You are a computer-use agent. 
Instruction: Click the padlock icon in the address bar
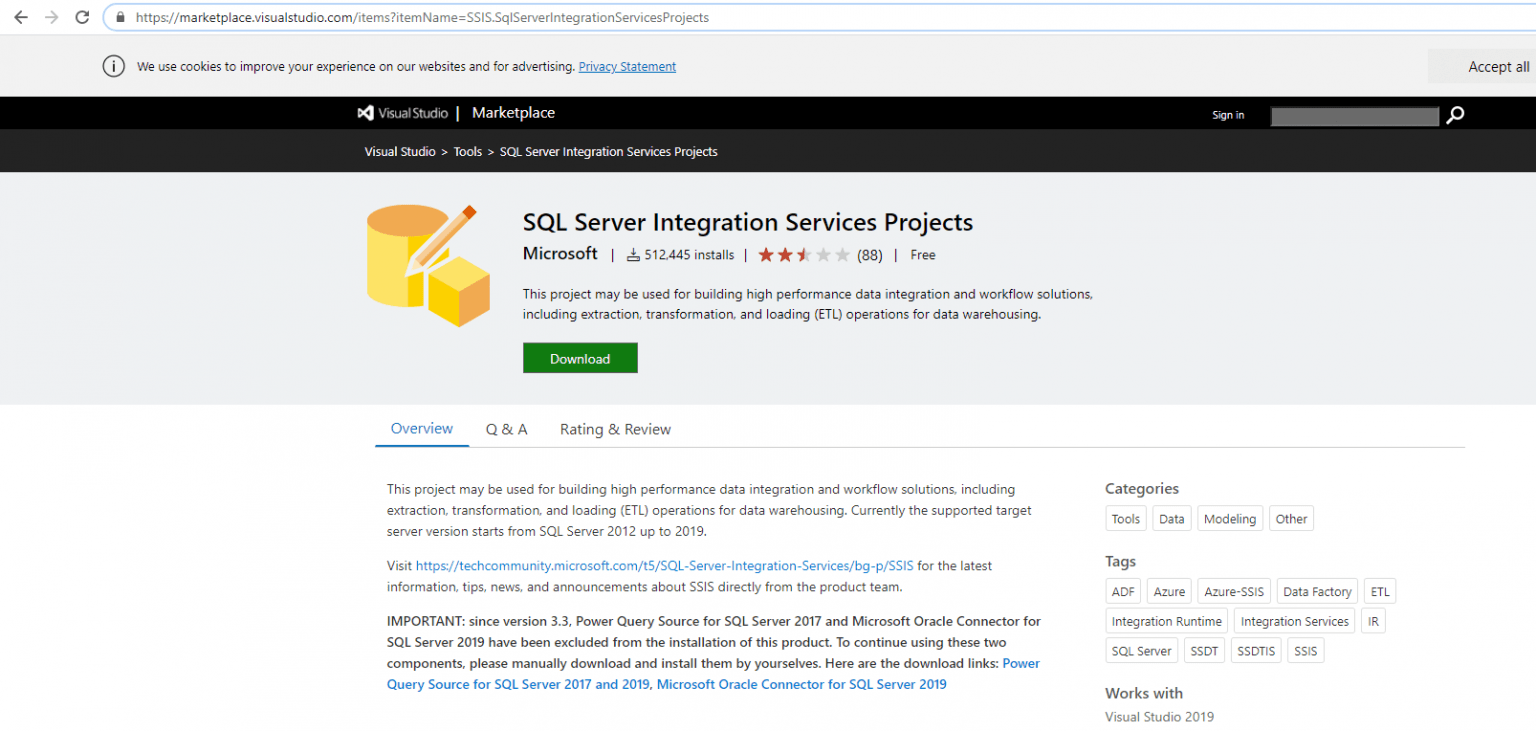click(119, 17)
